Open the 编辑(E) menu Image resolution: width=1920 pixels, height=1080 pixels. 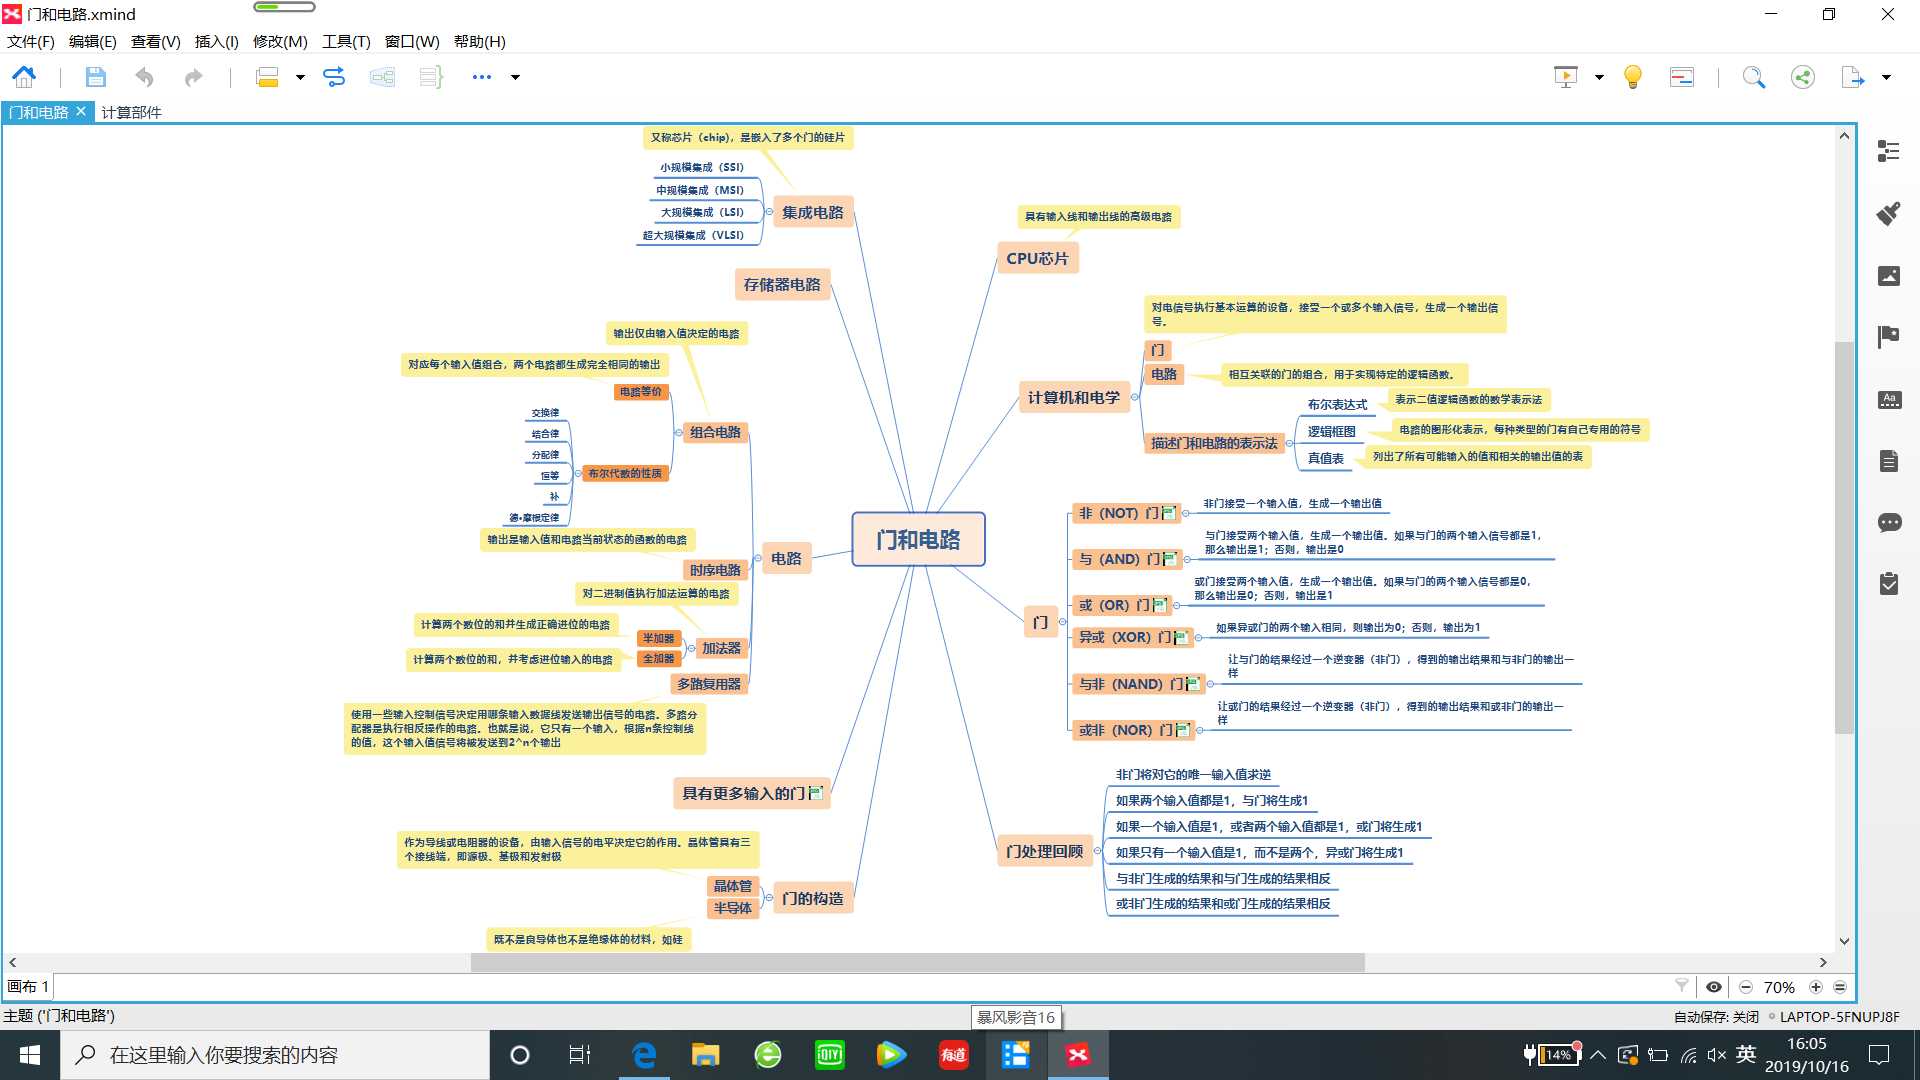pos(92,41)
